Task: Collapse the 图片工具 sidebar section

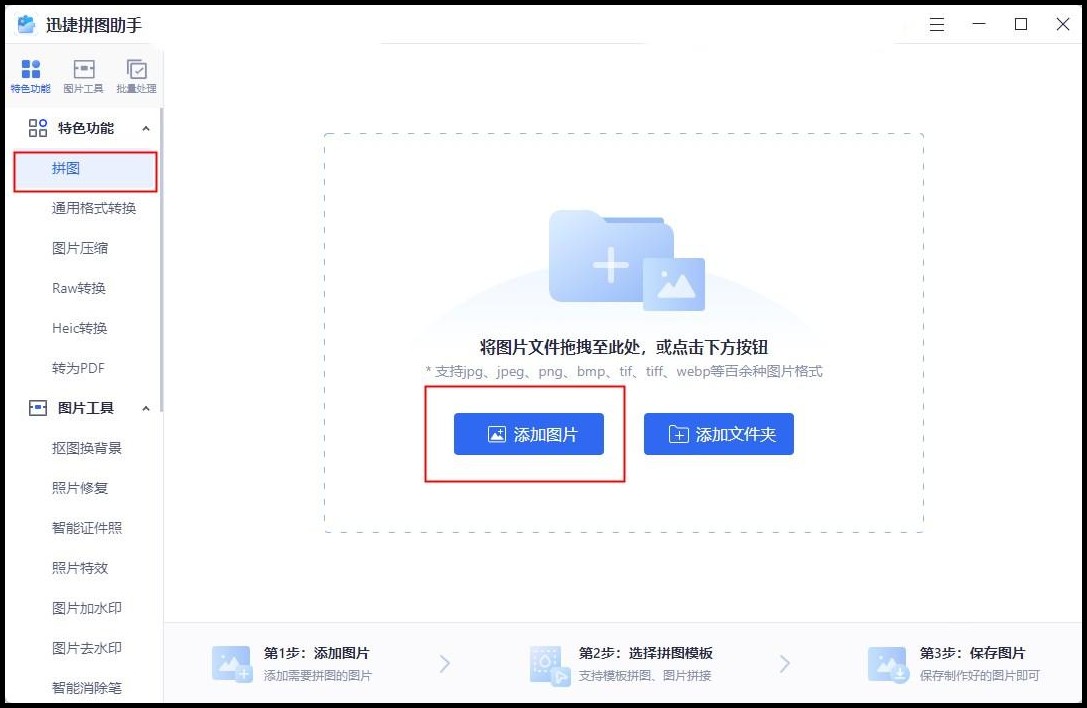Action: pos(147,408)
